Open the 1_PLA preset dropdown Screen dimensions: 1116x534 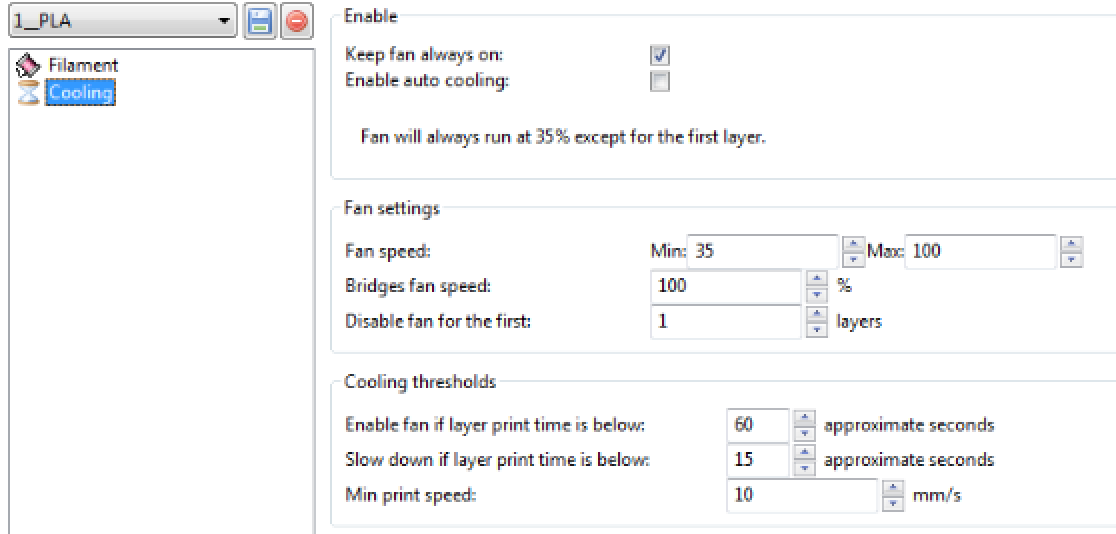point(225,22)
